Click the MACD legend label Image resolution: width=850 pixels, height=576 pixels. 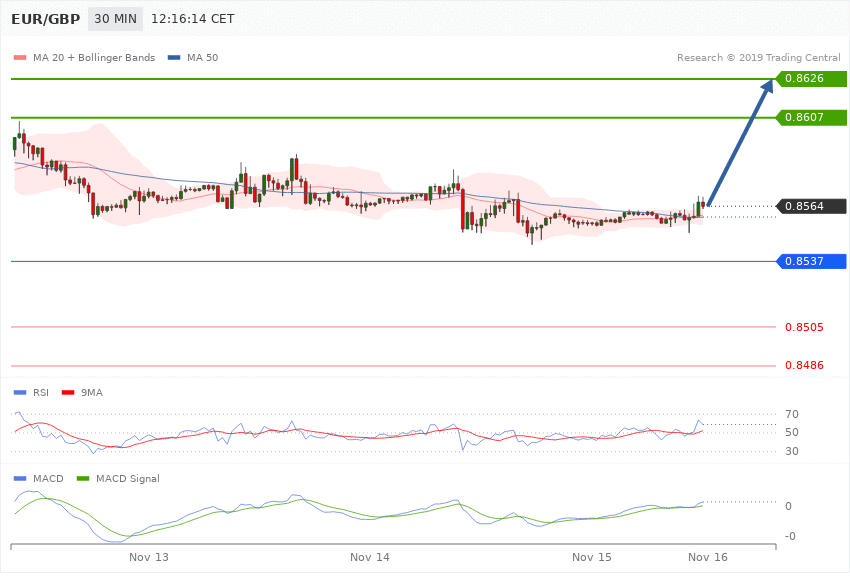(48, 479)
